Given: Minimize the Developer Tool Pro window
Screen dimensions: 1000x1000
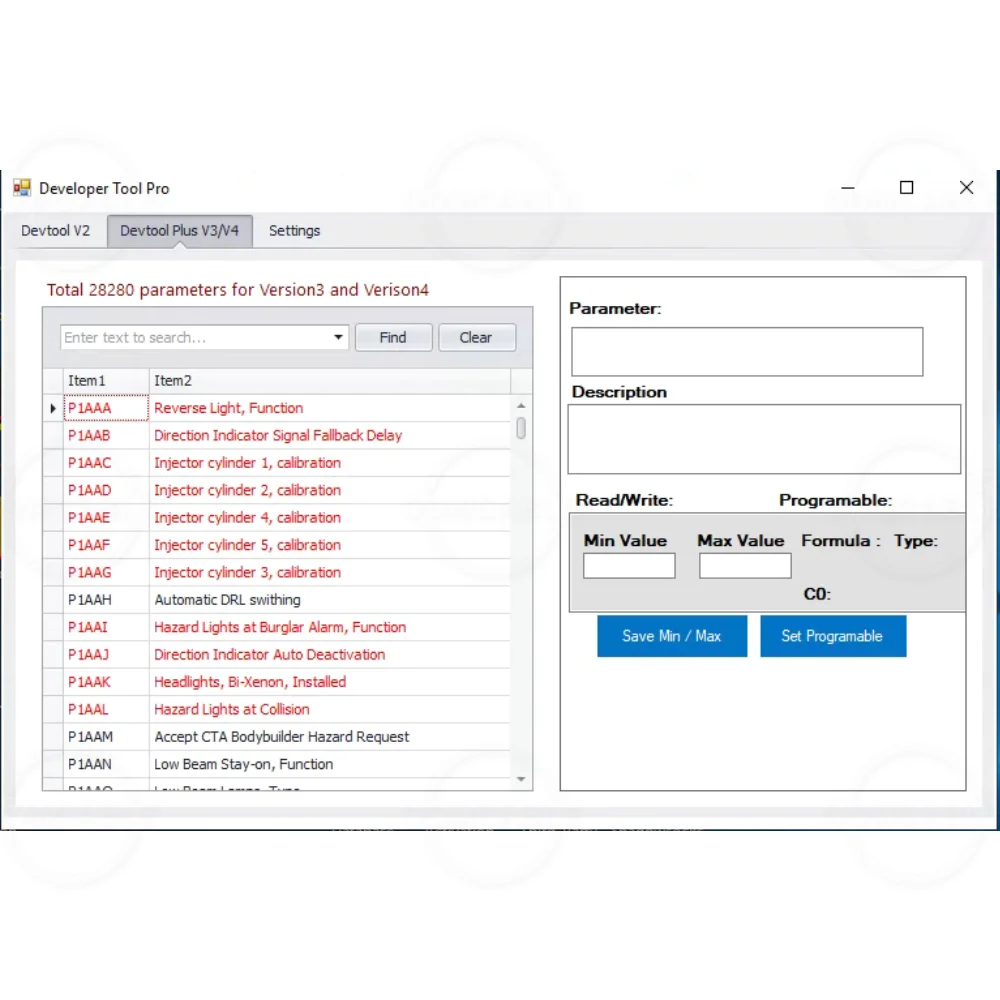Looking at the screenshot, I should coord(848,188).
